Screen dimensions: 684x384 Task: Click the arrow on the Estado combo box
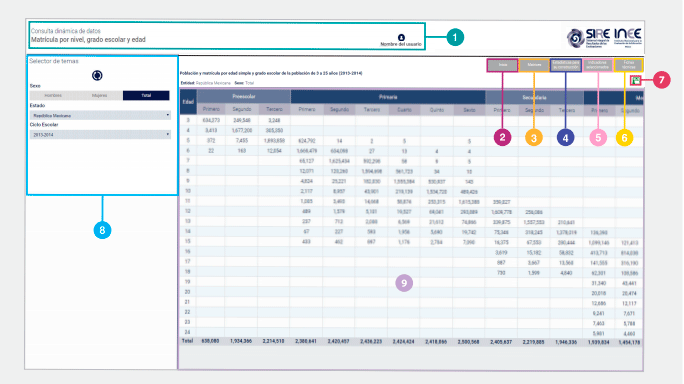tap(168, 115)
